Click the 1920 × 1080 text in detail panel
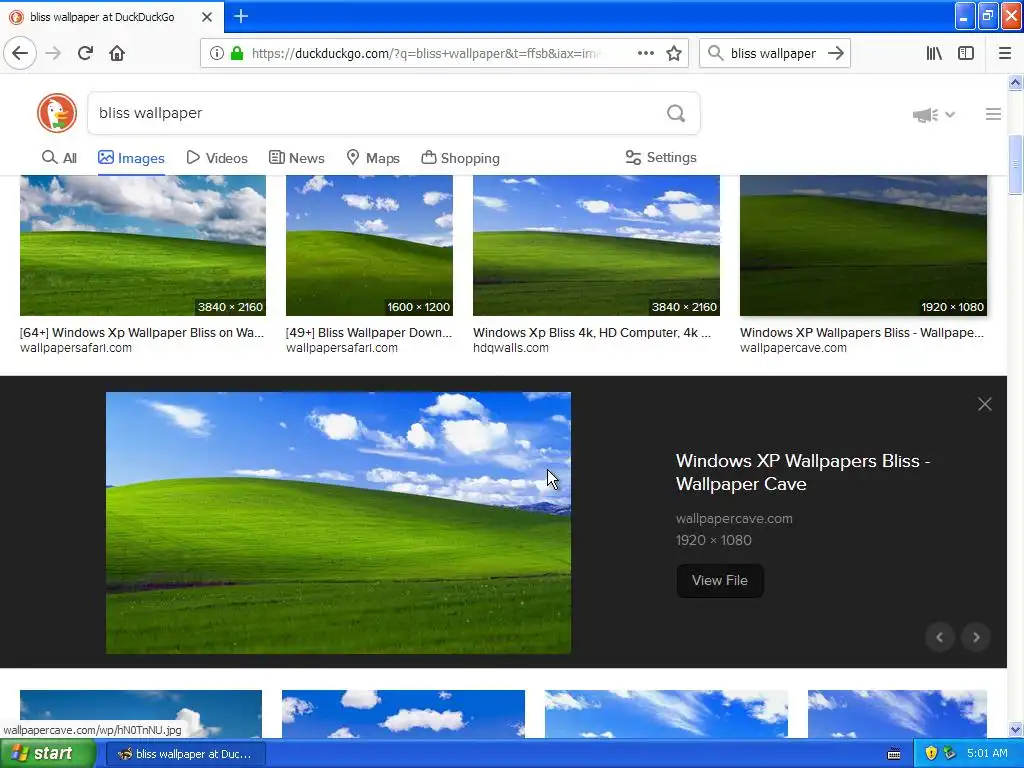The image size is (1024, 768). click(714, 540)
